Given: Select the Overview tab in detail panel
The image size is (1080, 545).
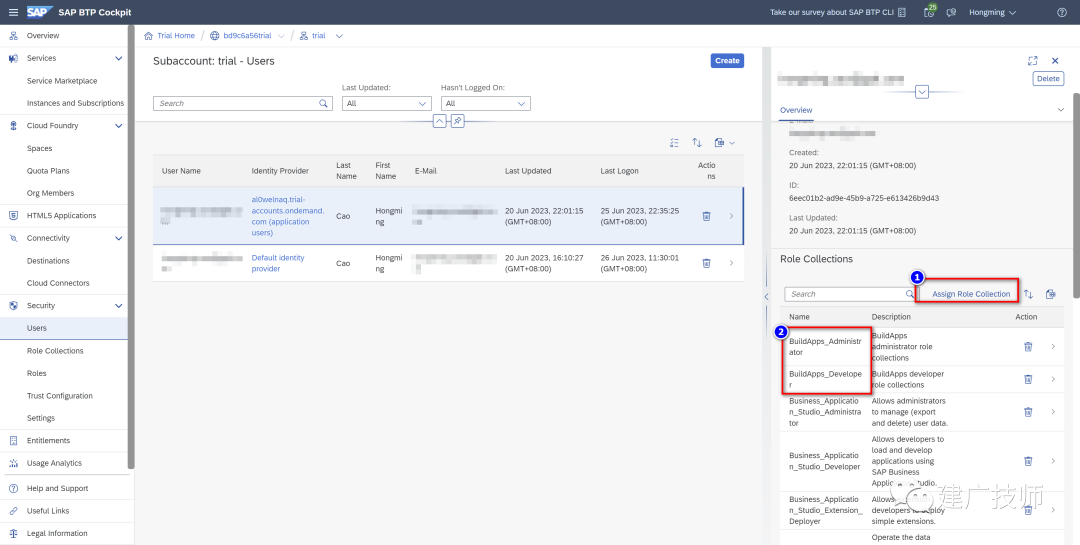Looking at the screenshot, I should 796,110.
